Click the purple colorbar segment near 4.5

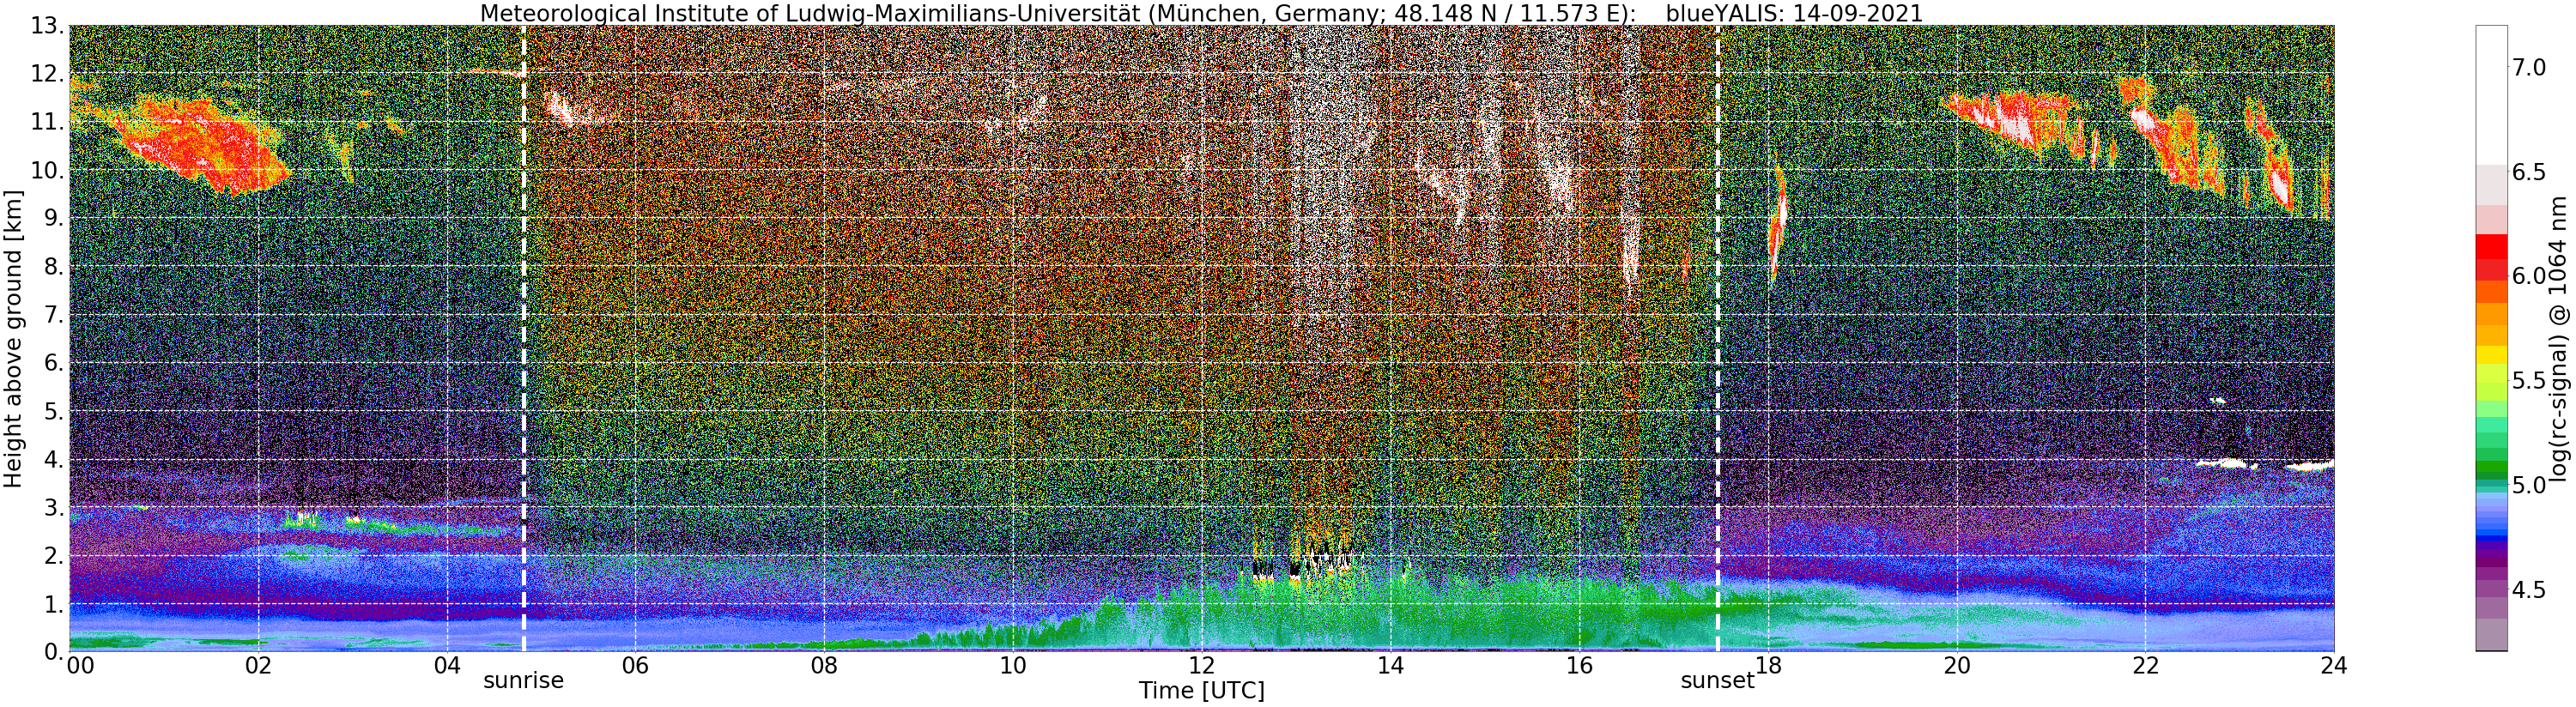tap(2491, 590)
